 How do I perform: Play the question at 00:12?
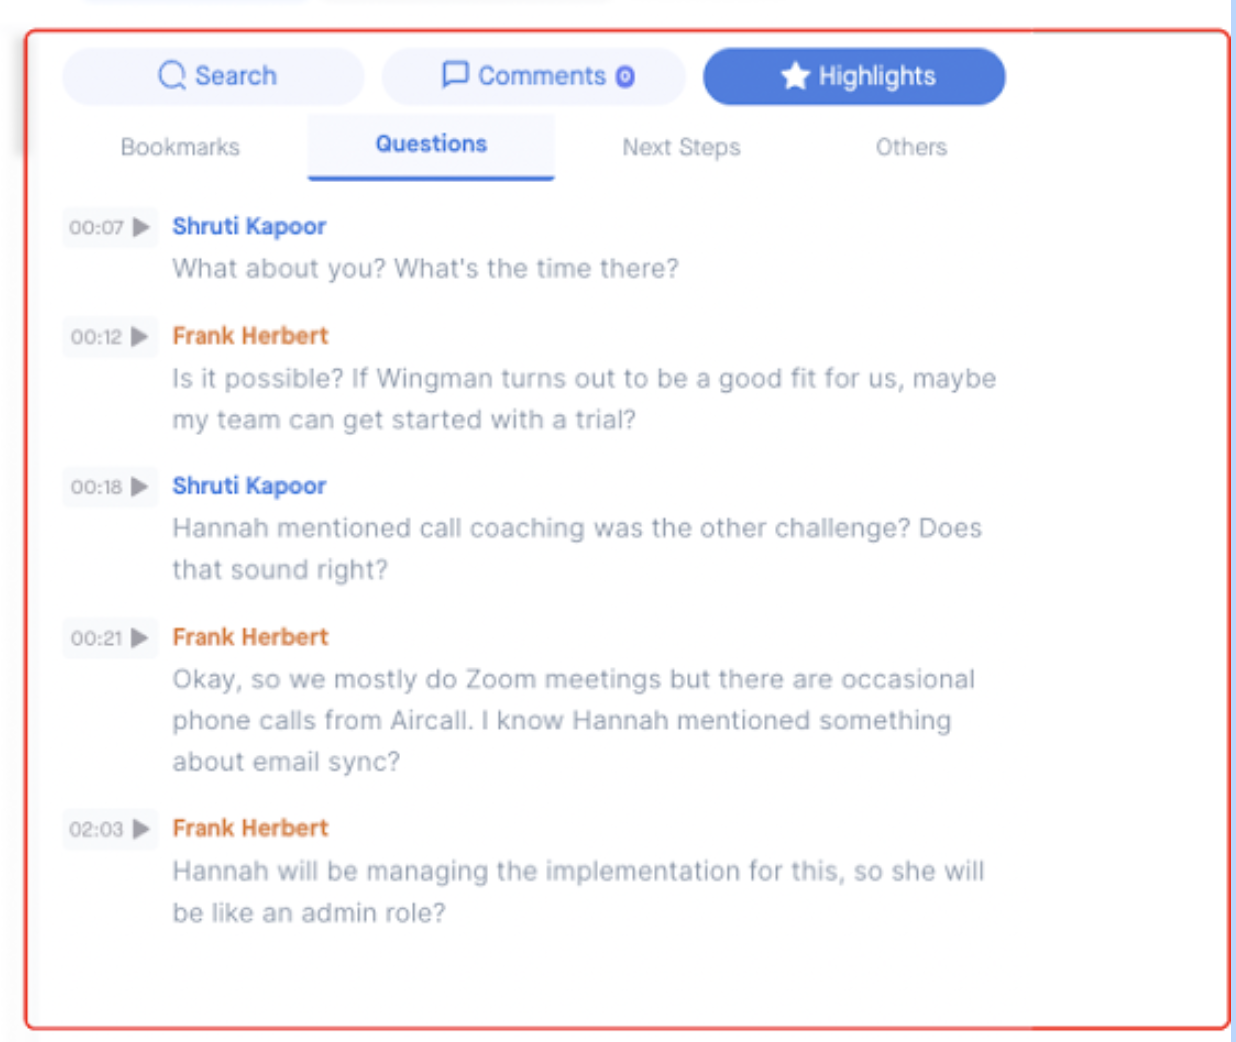[x=141, y=337]
